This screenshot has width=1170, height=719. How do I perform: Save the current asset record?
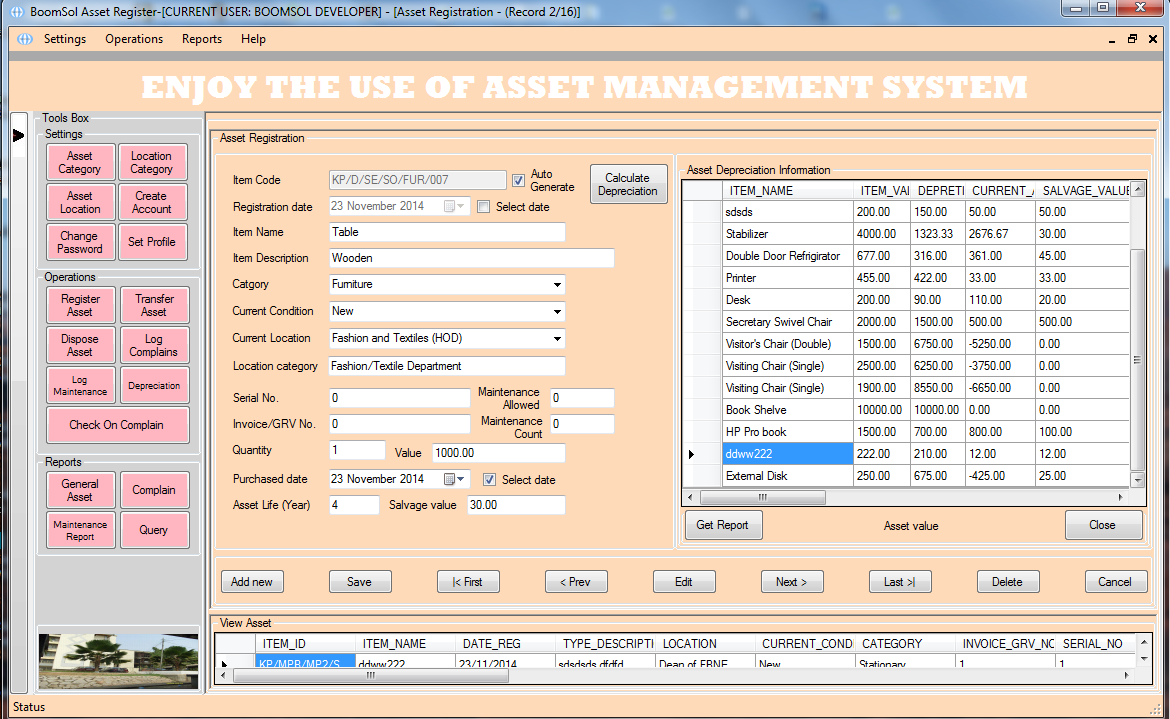(360, 581)
